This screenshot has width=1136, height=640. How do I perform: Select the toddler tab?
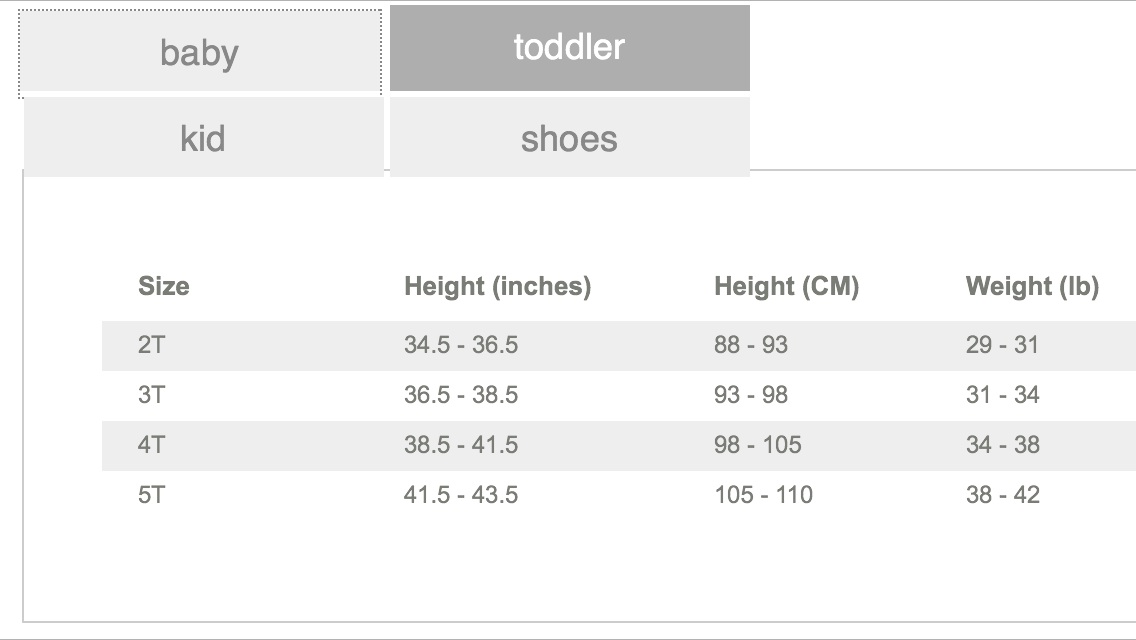point(569,48)
